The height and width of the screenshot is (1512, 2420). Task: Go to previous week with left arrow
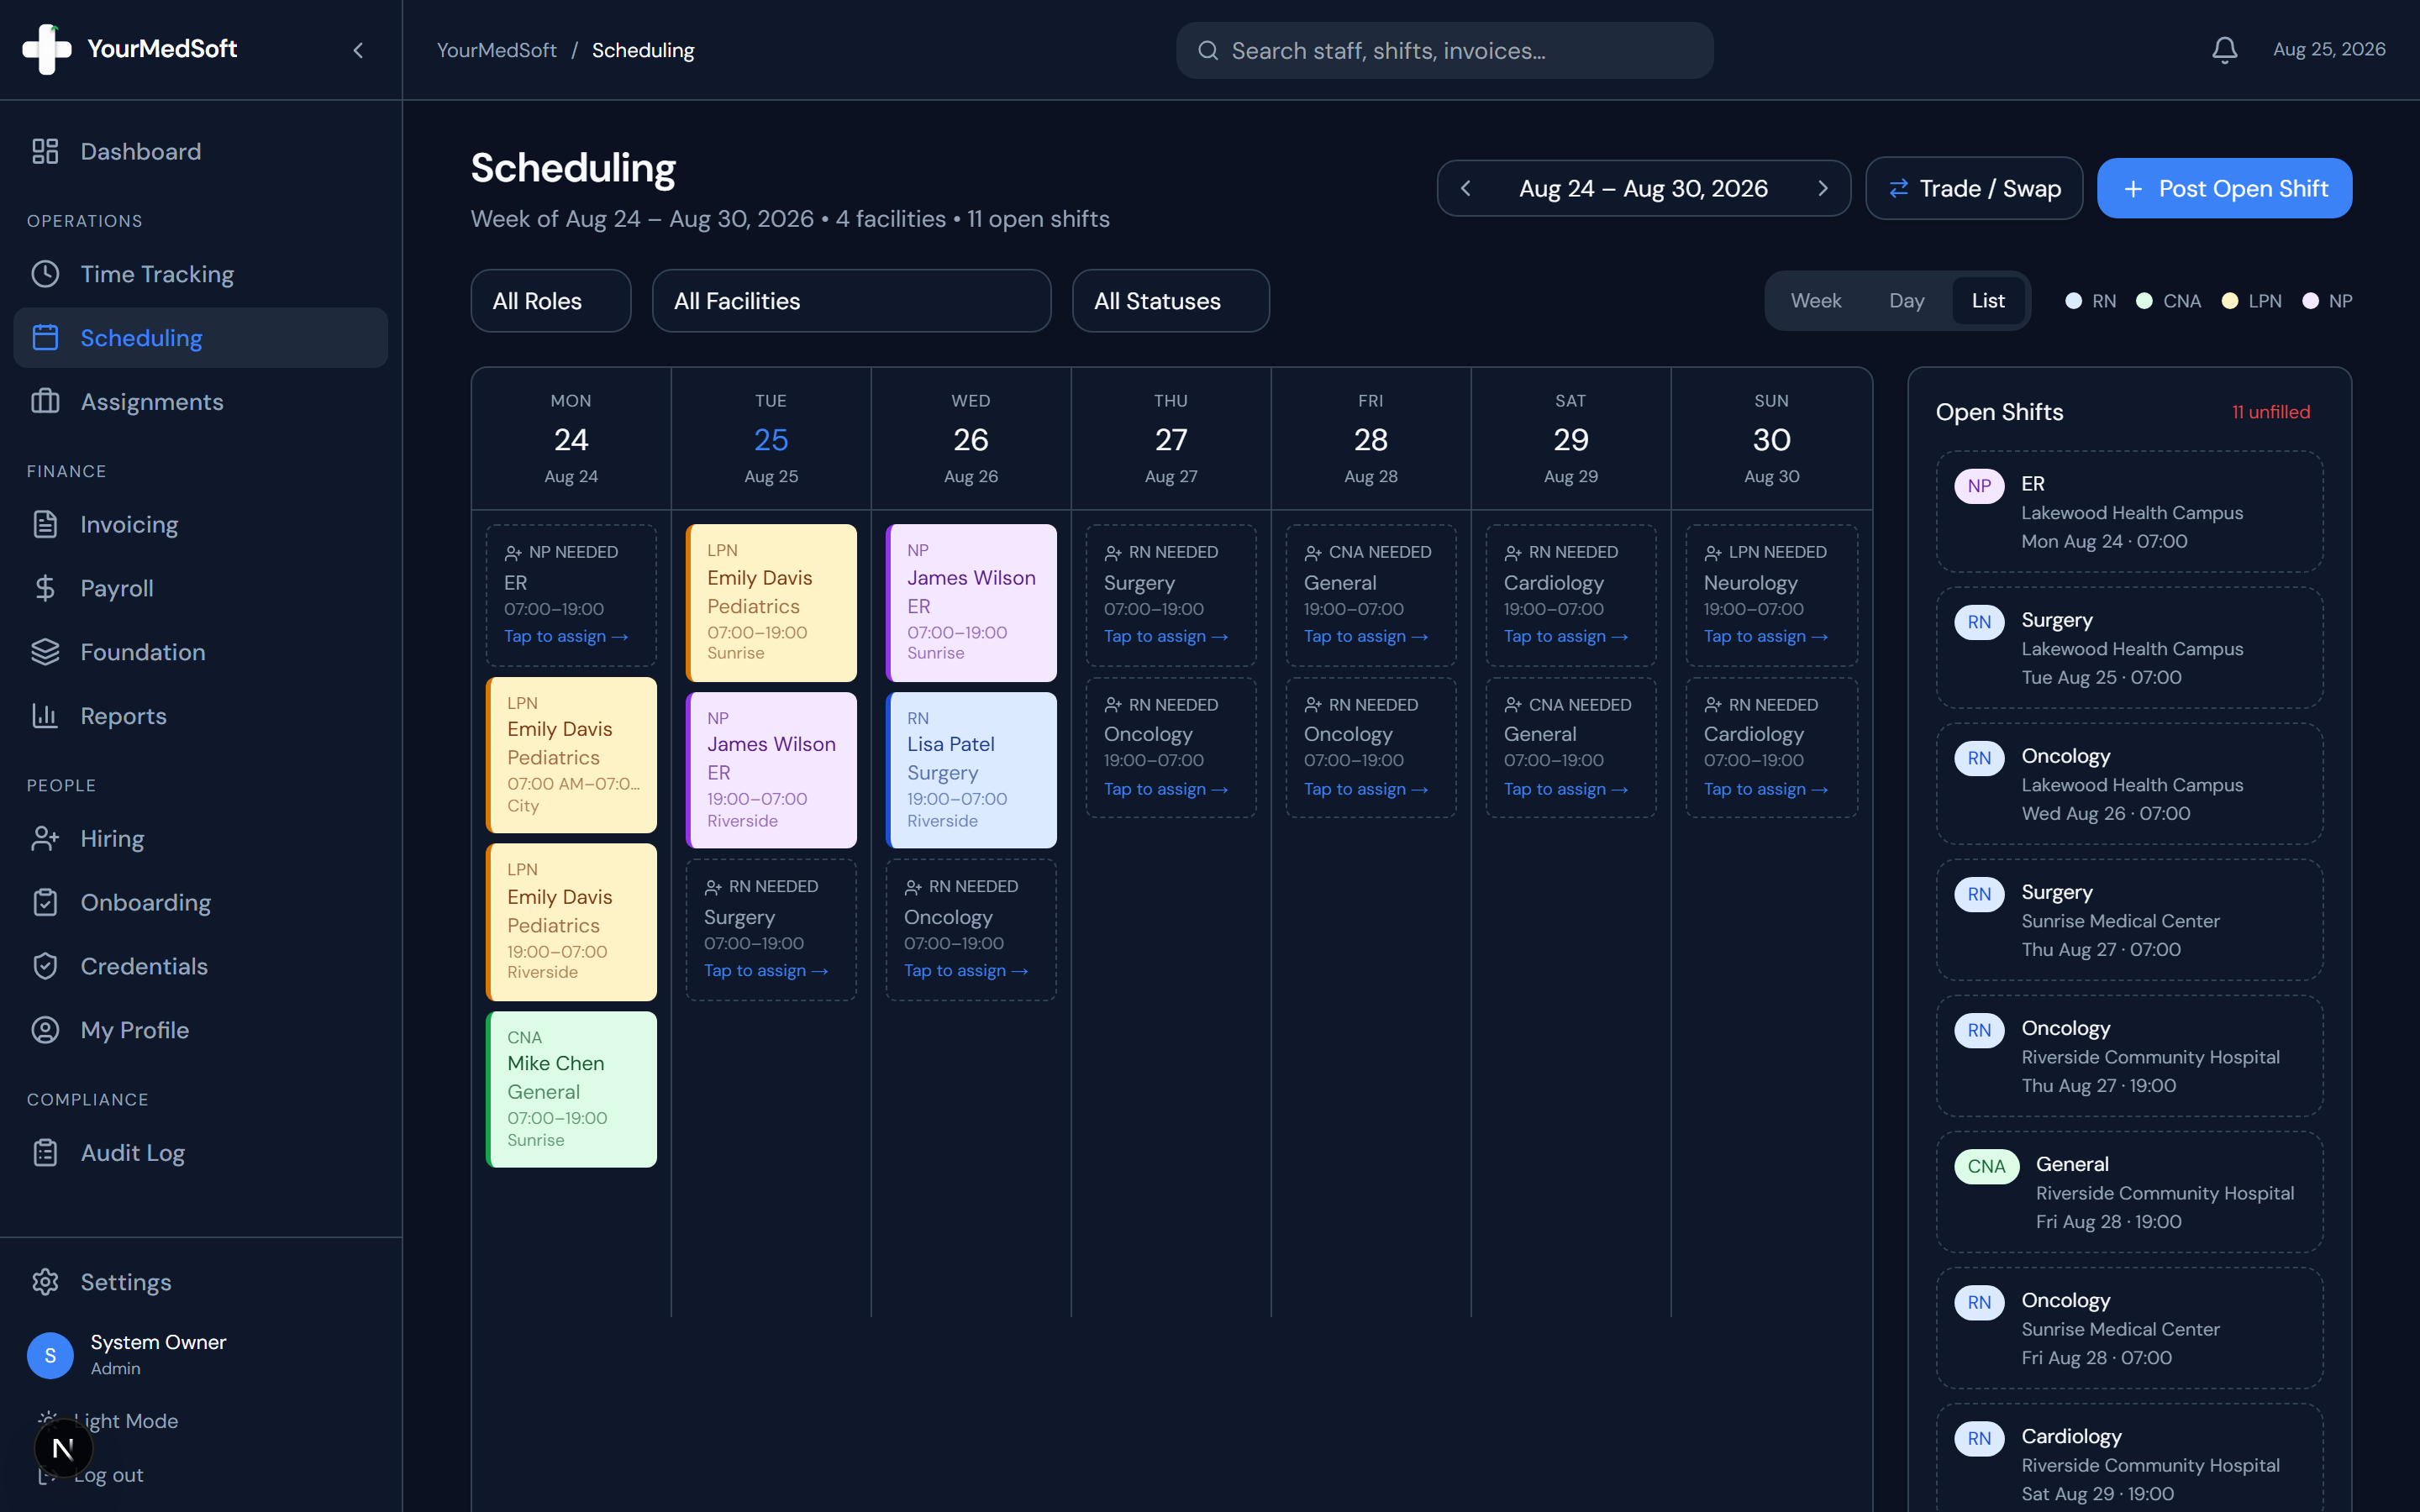1466,188
